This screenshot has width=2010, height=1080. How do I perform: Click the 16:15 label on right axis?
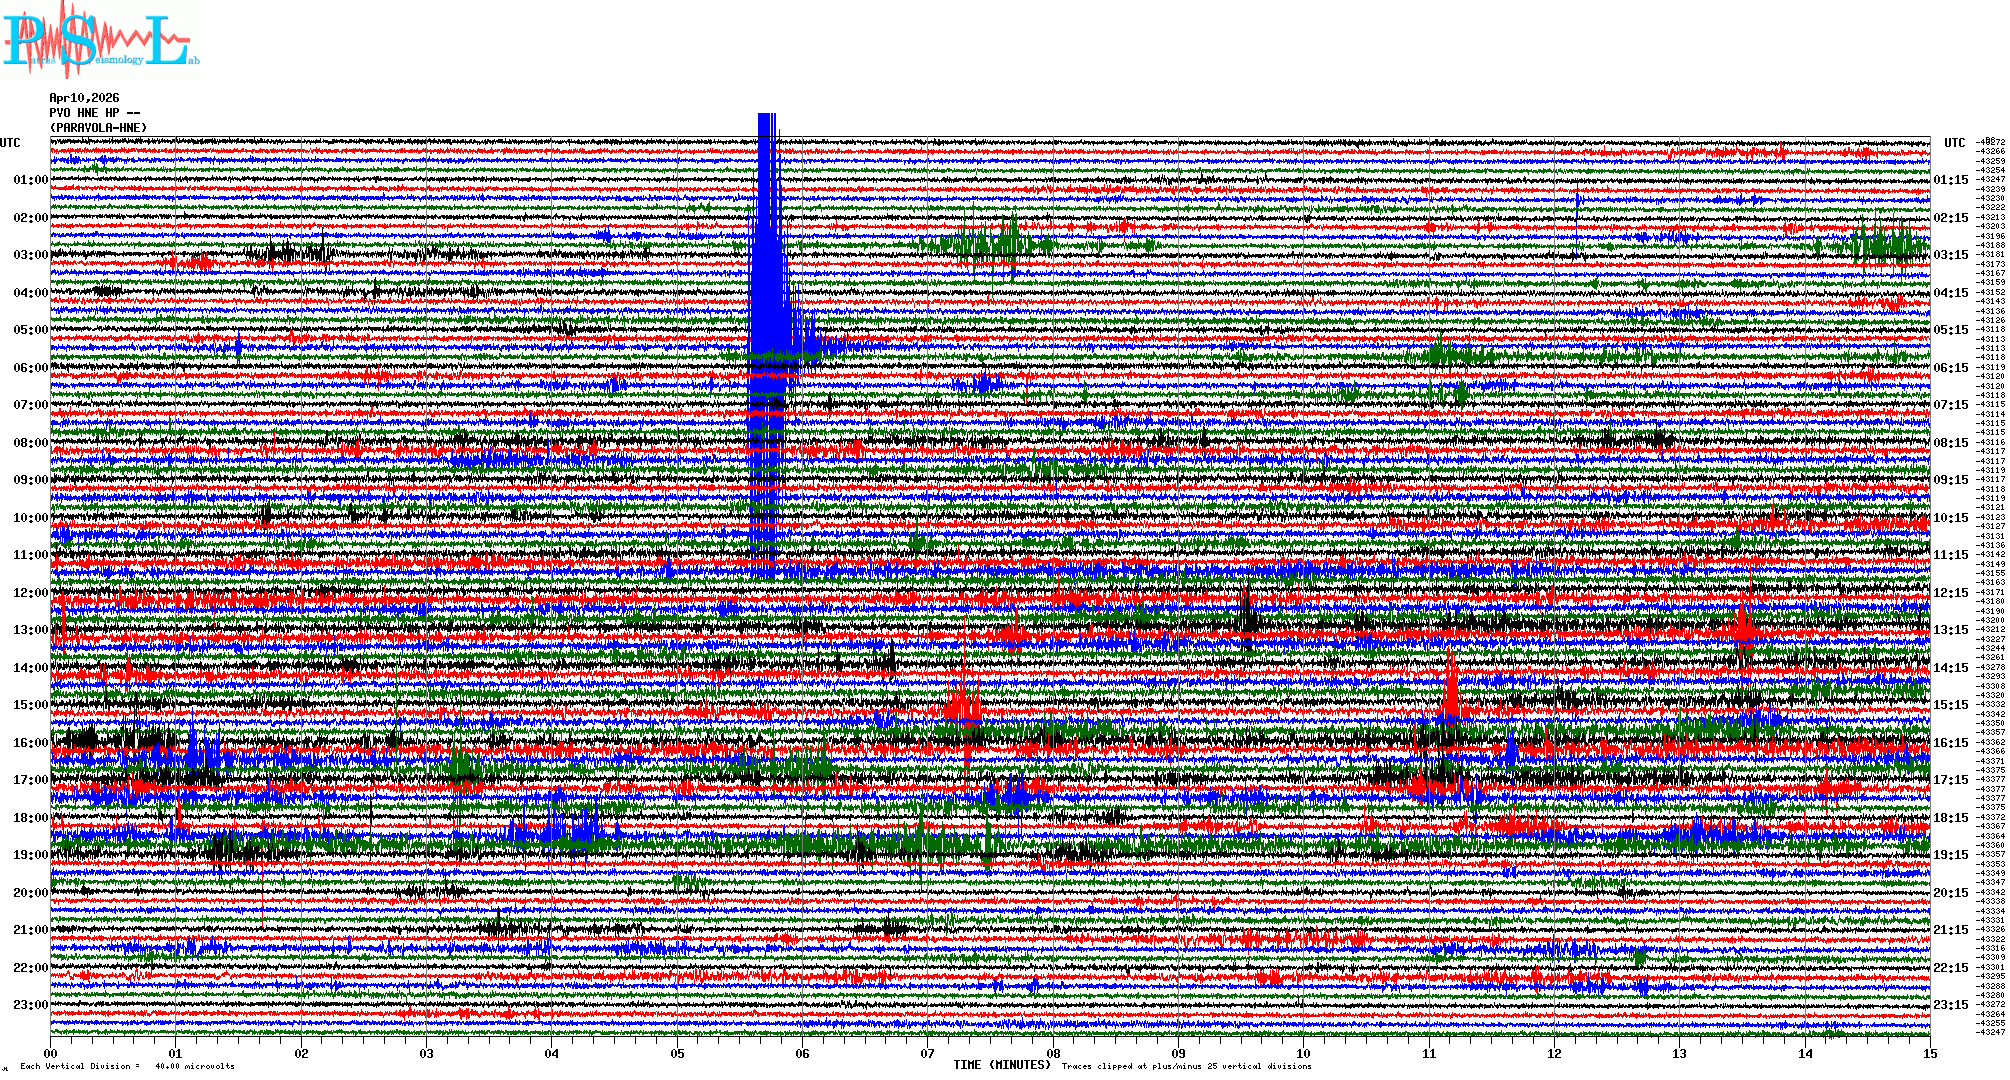(1950, 743)
